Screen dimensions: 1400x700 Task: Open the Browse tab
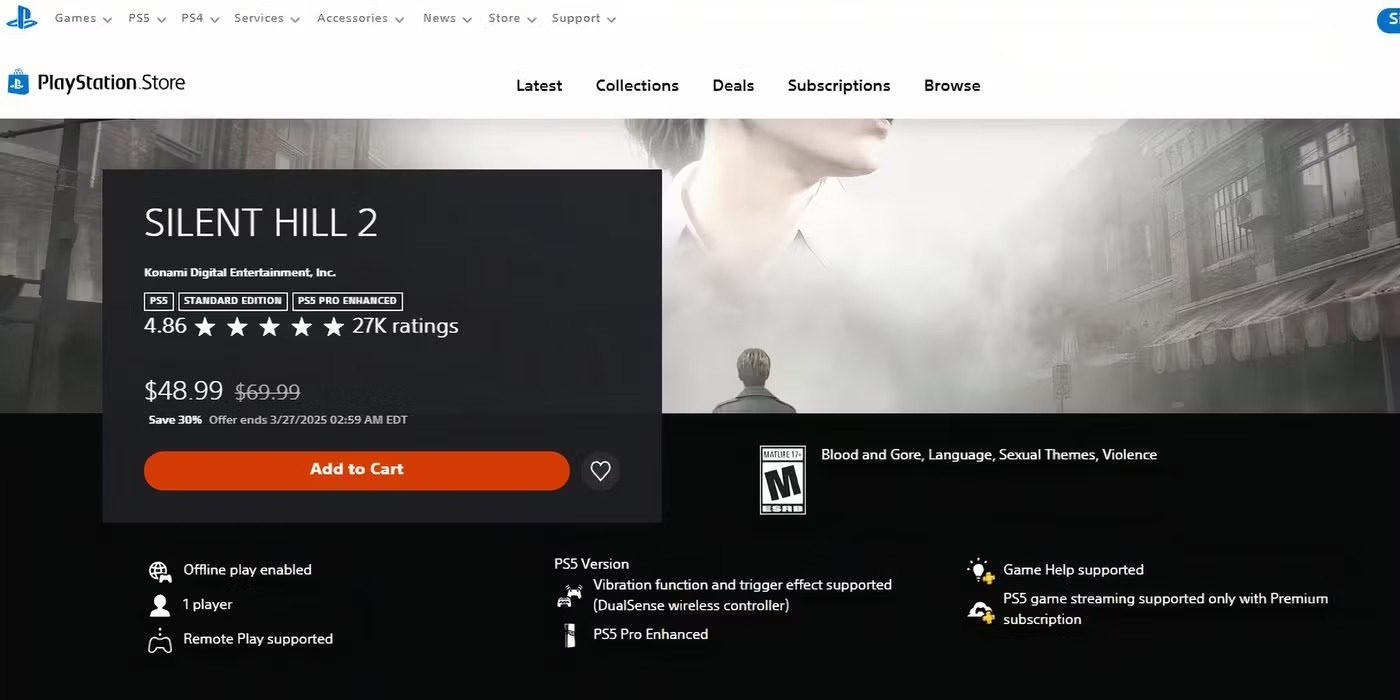click(x=952, y=86)
